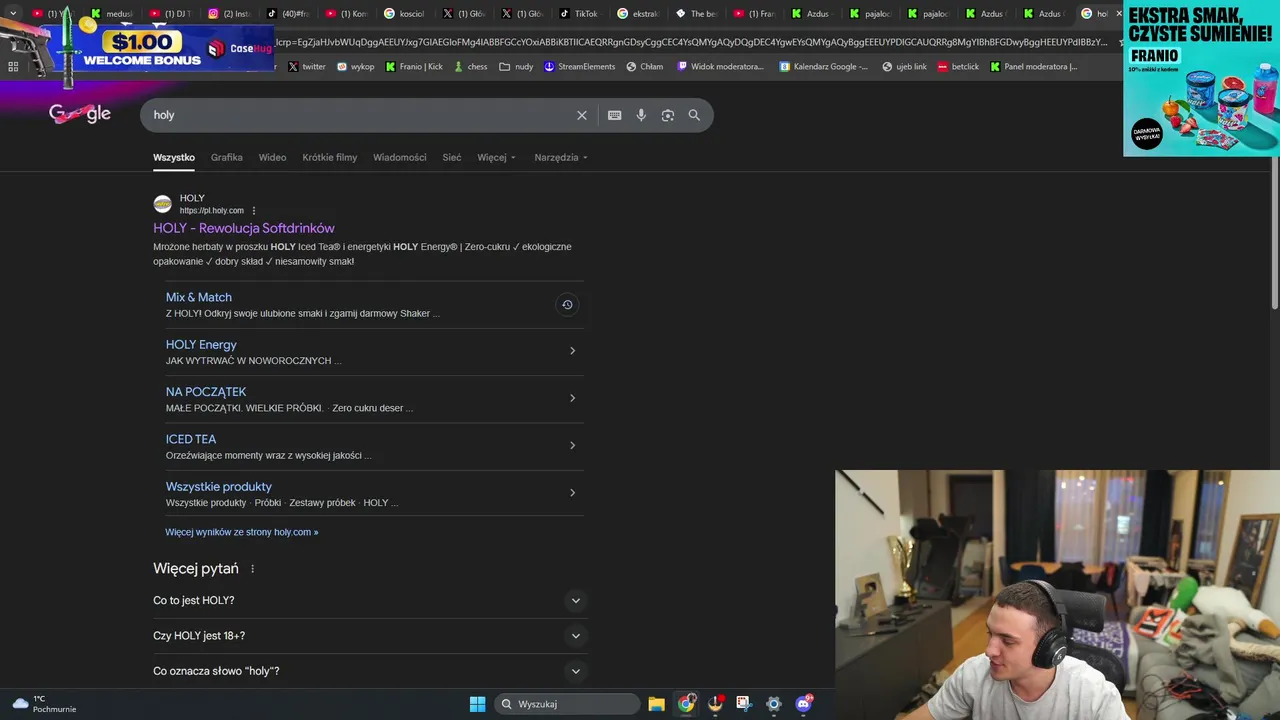
Task: Open Więcej wyników ze strony holy.com link
Action: (x=242, y=532)
